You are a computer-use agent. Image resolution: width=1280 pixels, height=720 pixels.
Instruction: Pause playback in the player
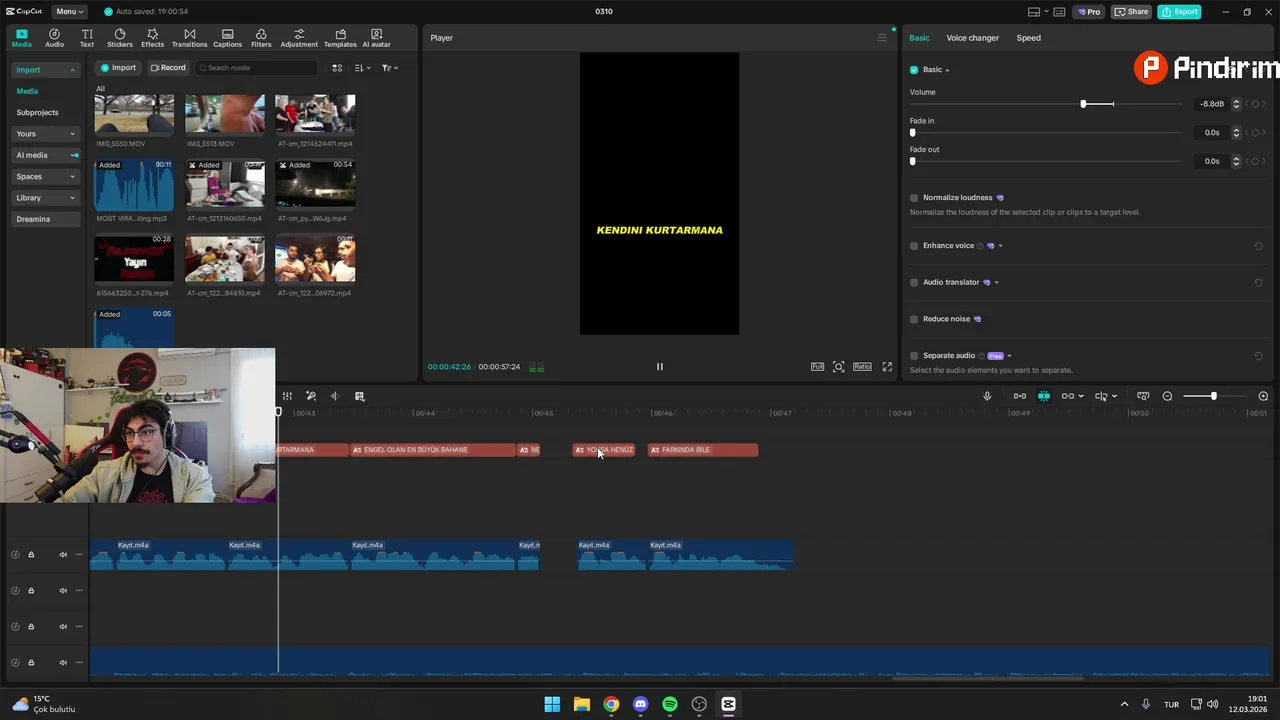pyautogui.click(x=659, y=367)
